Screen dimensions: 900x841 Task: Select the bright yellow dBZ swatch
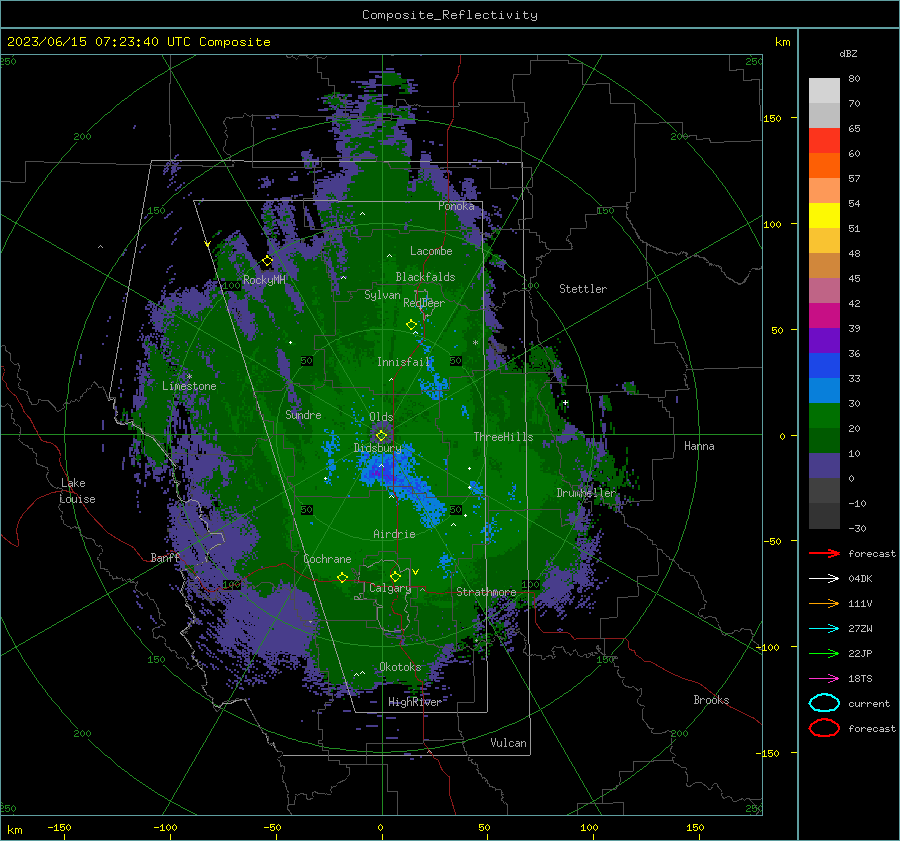[x=824, y=216]
